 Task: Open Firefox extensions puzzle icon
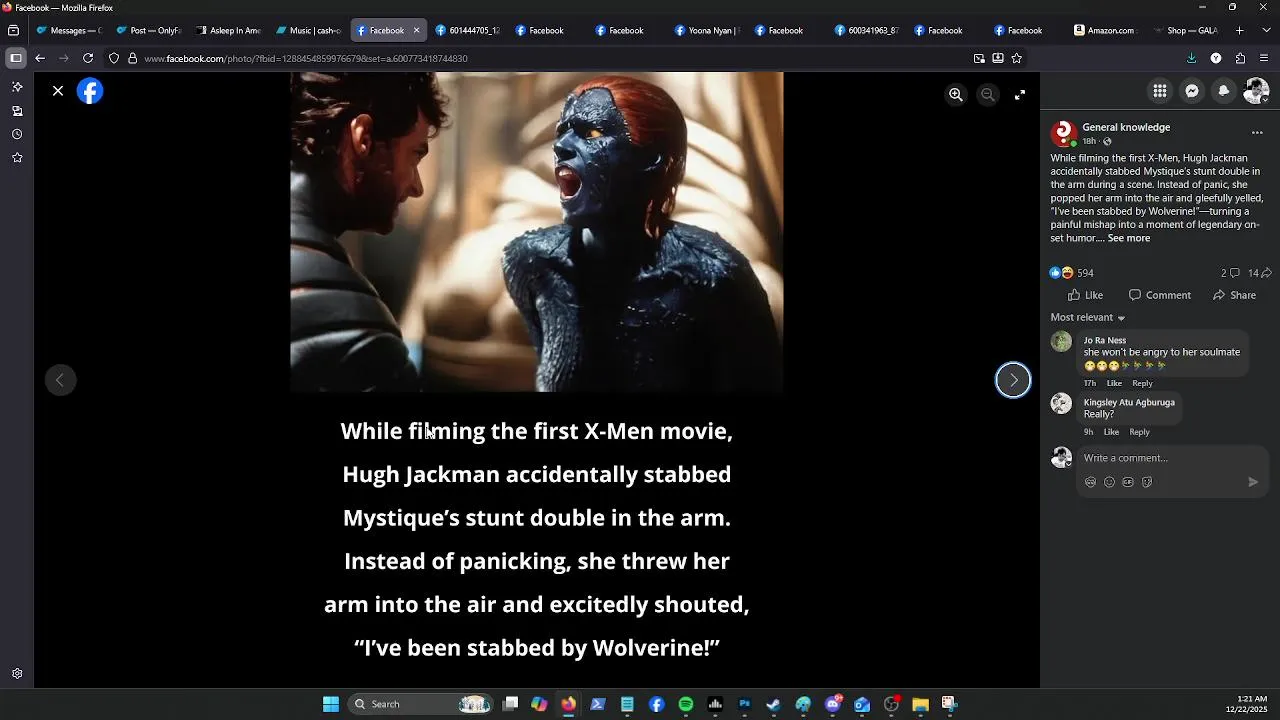tap(1240, 58)
